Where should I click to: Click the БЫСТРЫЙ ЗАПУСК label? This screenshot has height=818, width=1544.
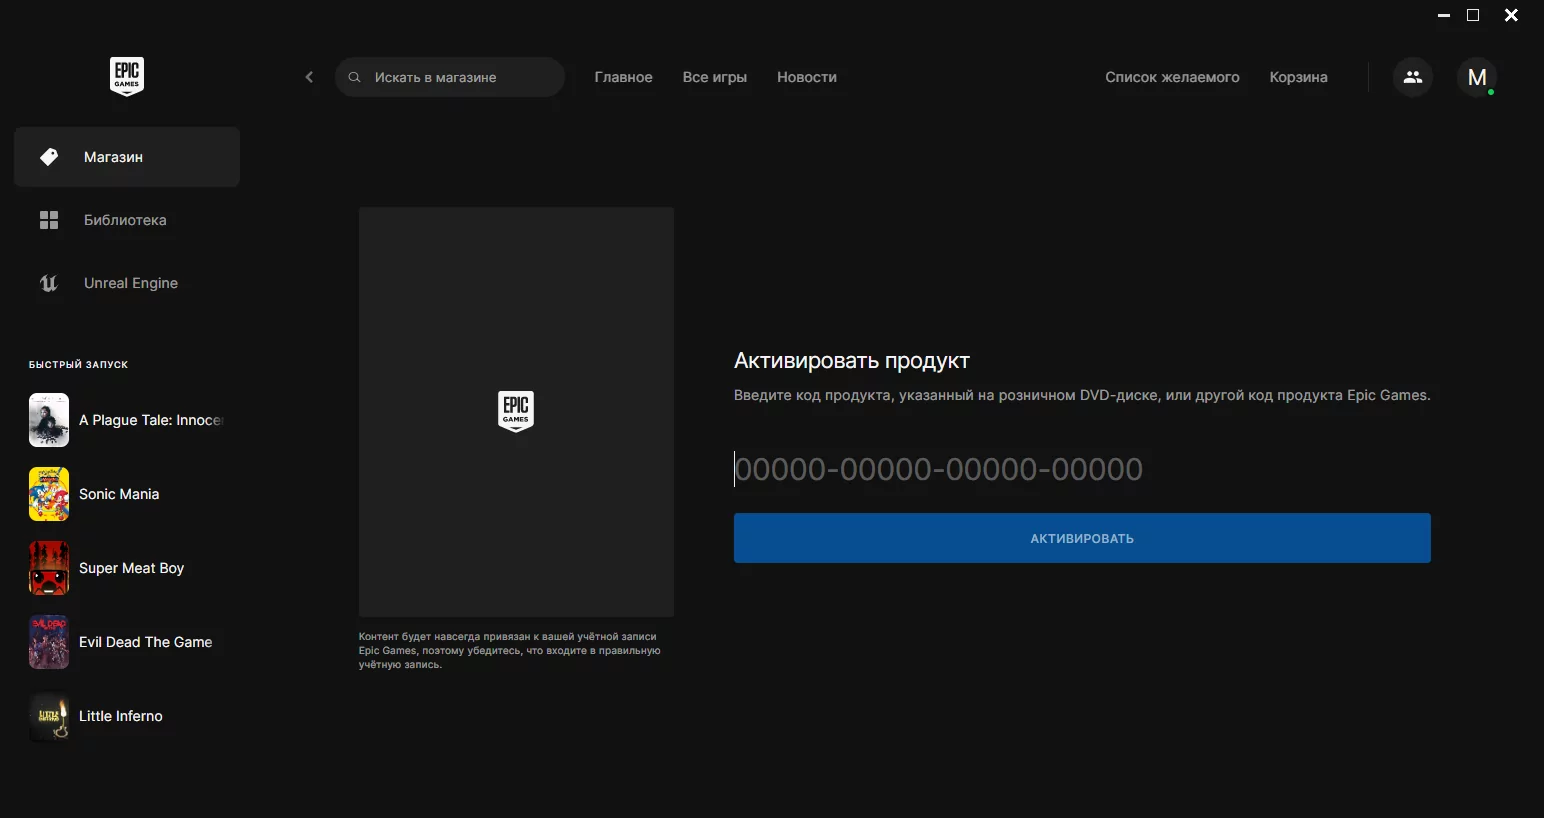tap(79, 365)
